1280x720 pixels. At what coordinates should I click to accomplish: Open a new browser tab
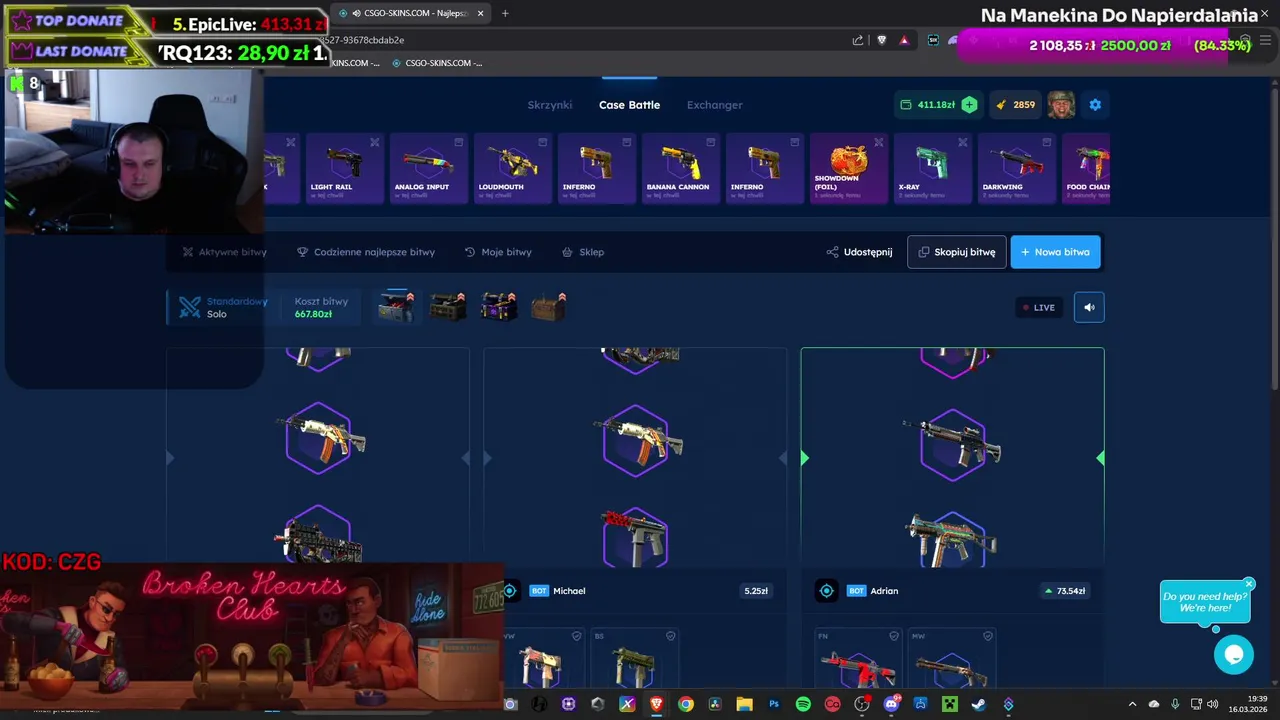point(505,13)
